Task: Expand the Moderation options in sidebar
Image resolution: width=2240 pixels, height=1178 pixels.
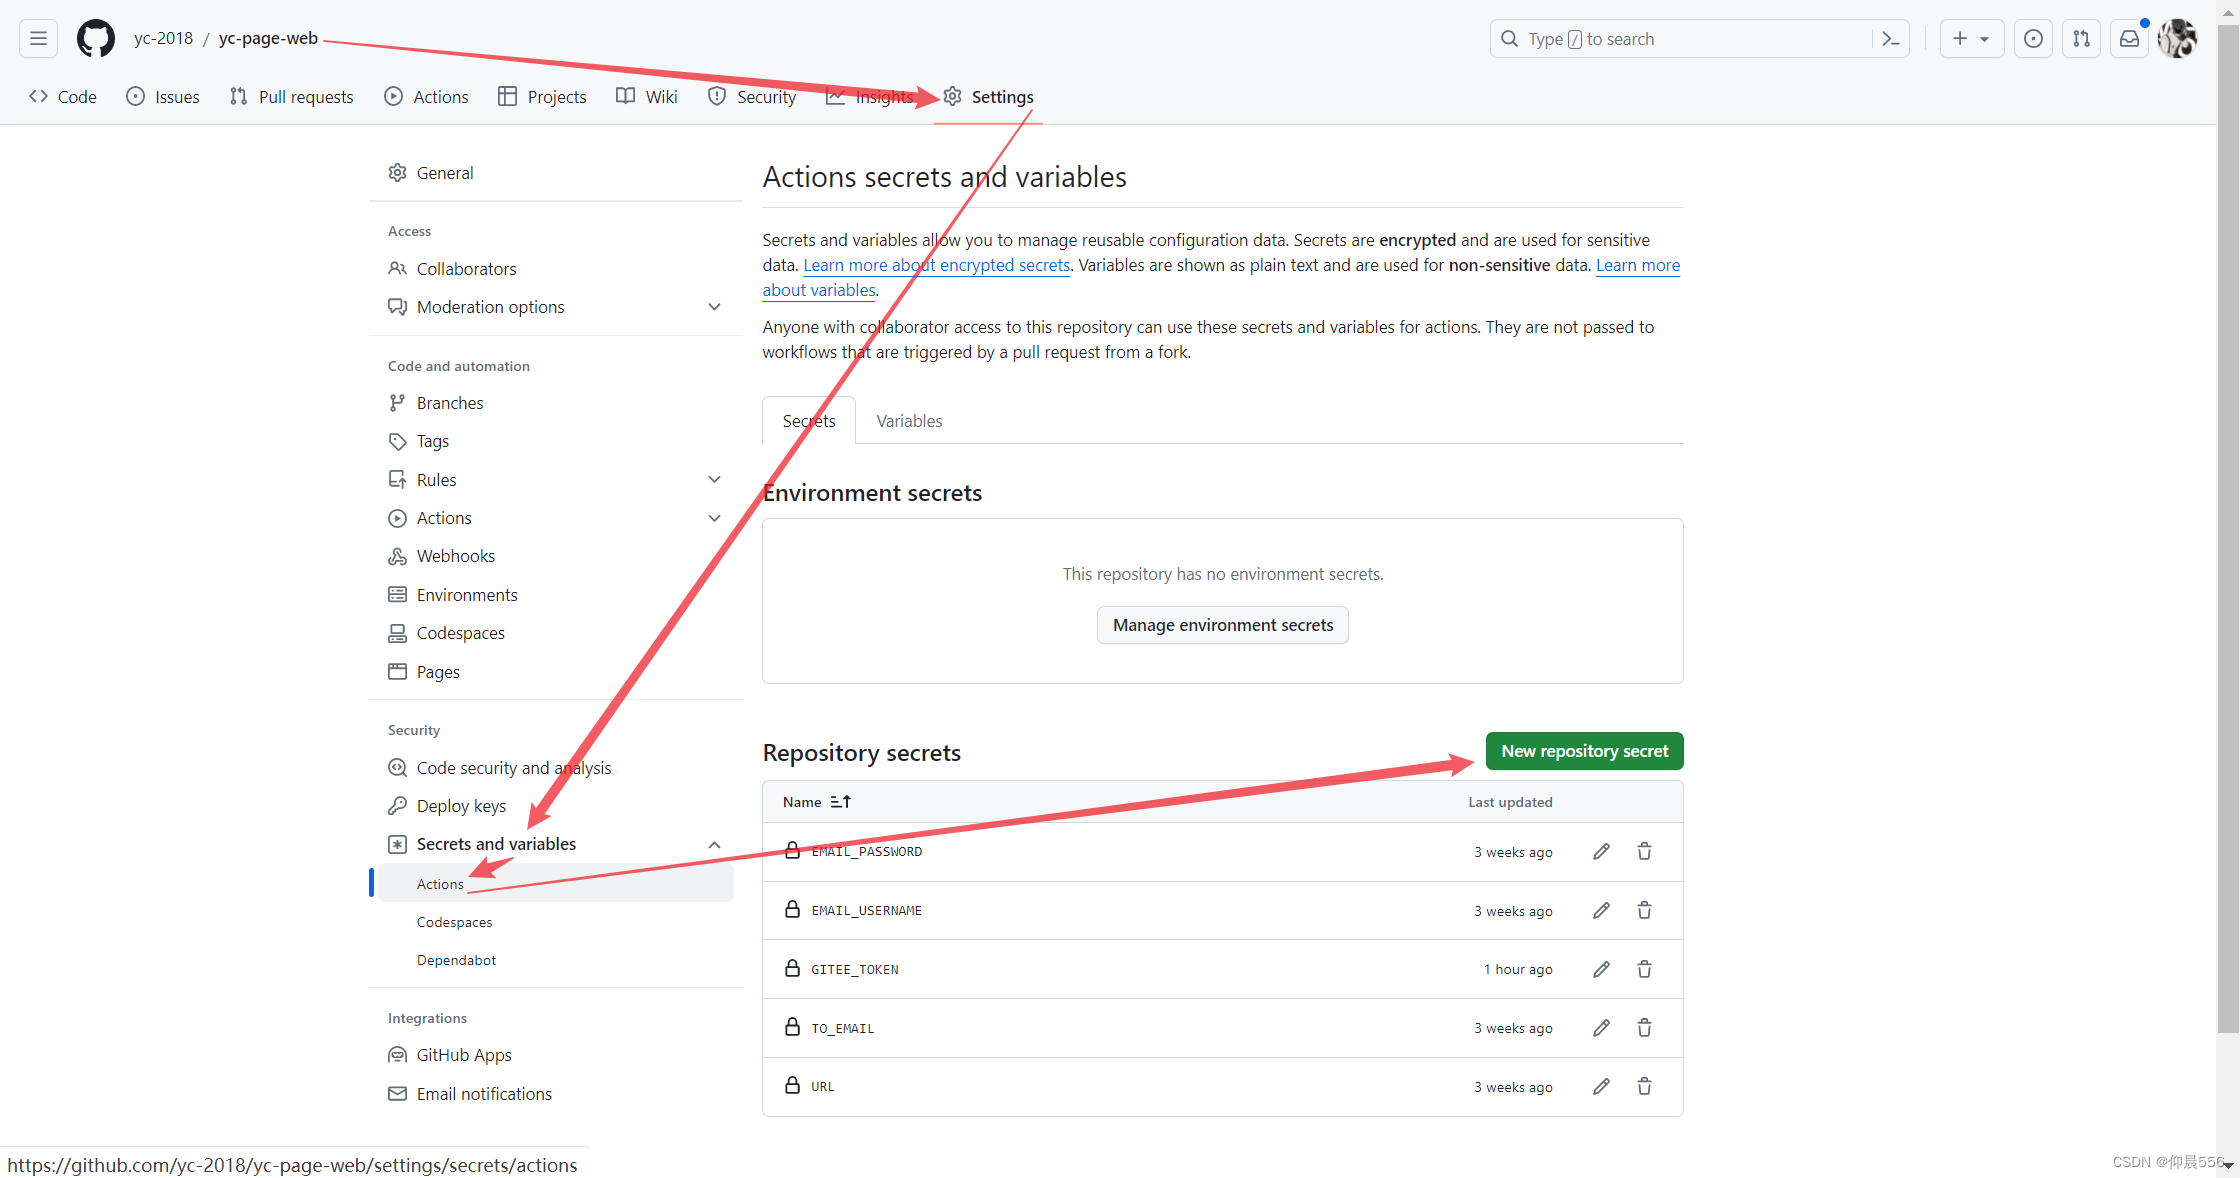Action: [x=714, y=307]
